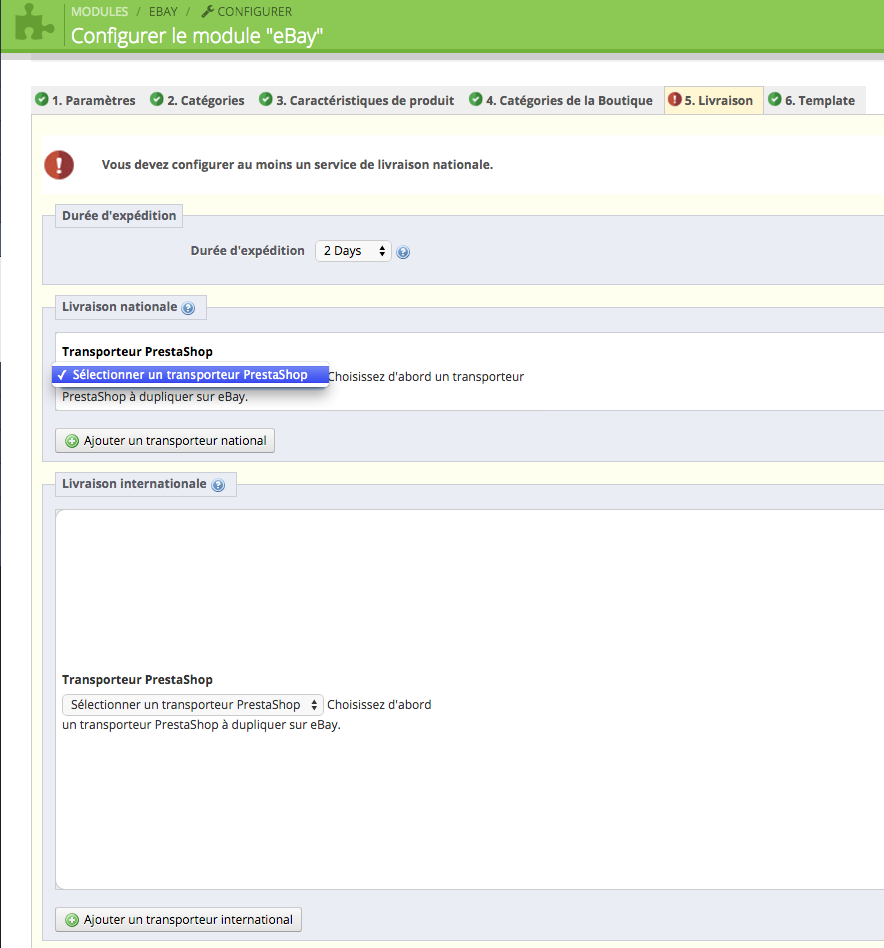This screenshot has height=948, width=884.
Task: Click green check on Catégories de la Boutique tab
Action: point(476,99)
